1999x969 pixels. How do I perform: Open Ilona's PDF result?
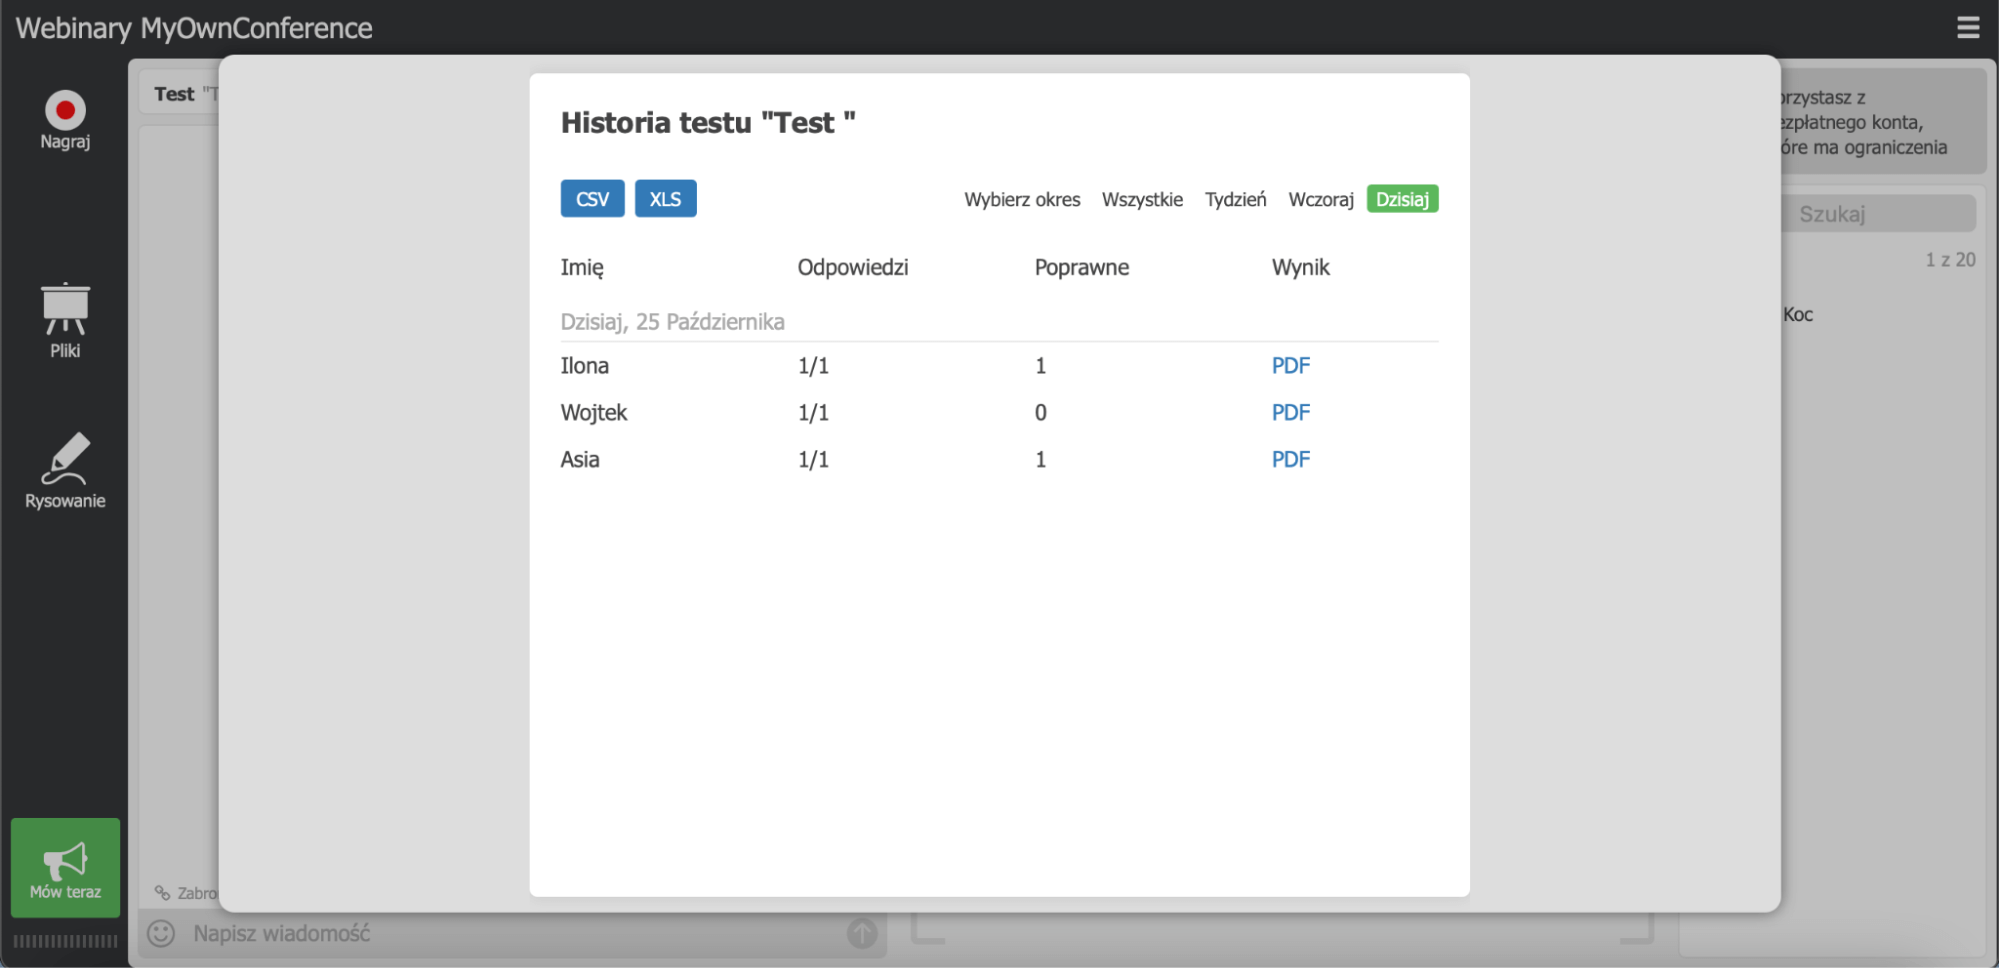click(1290, 366)
